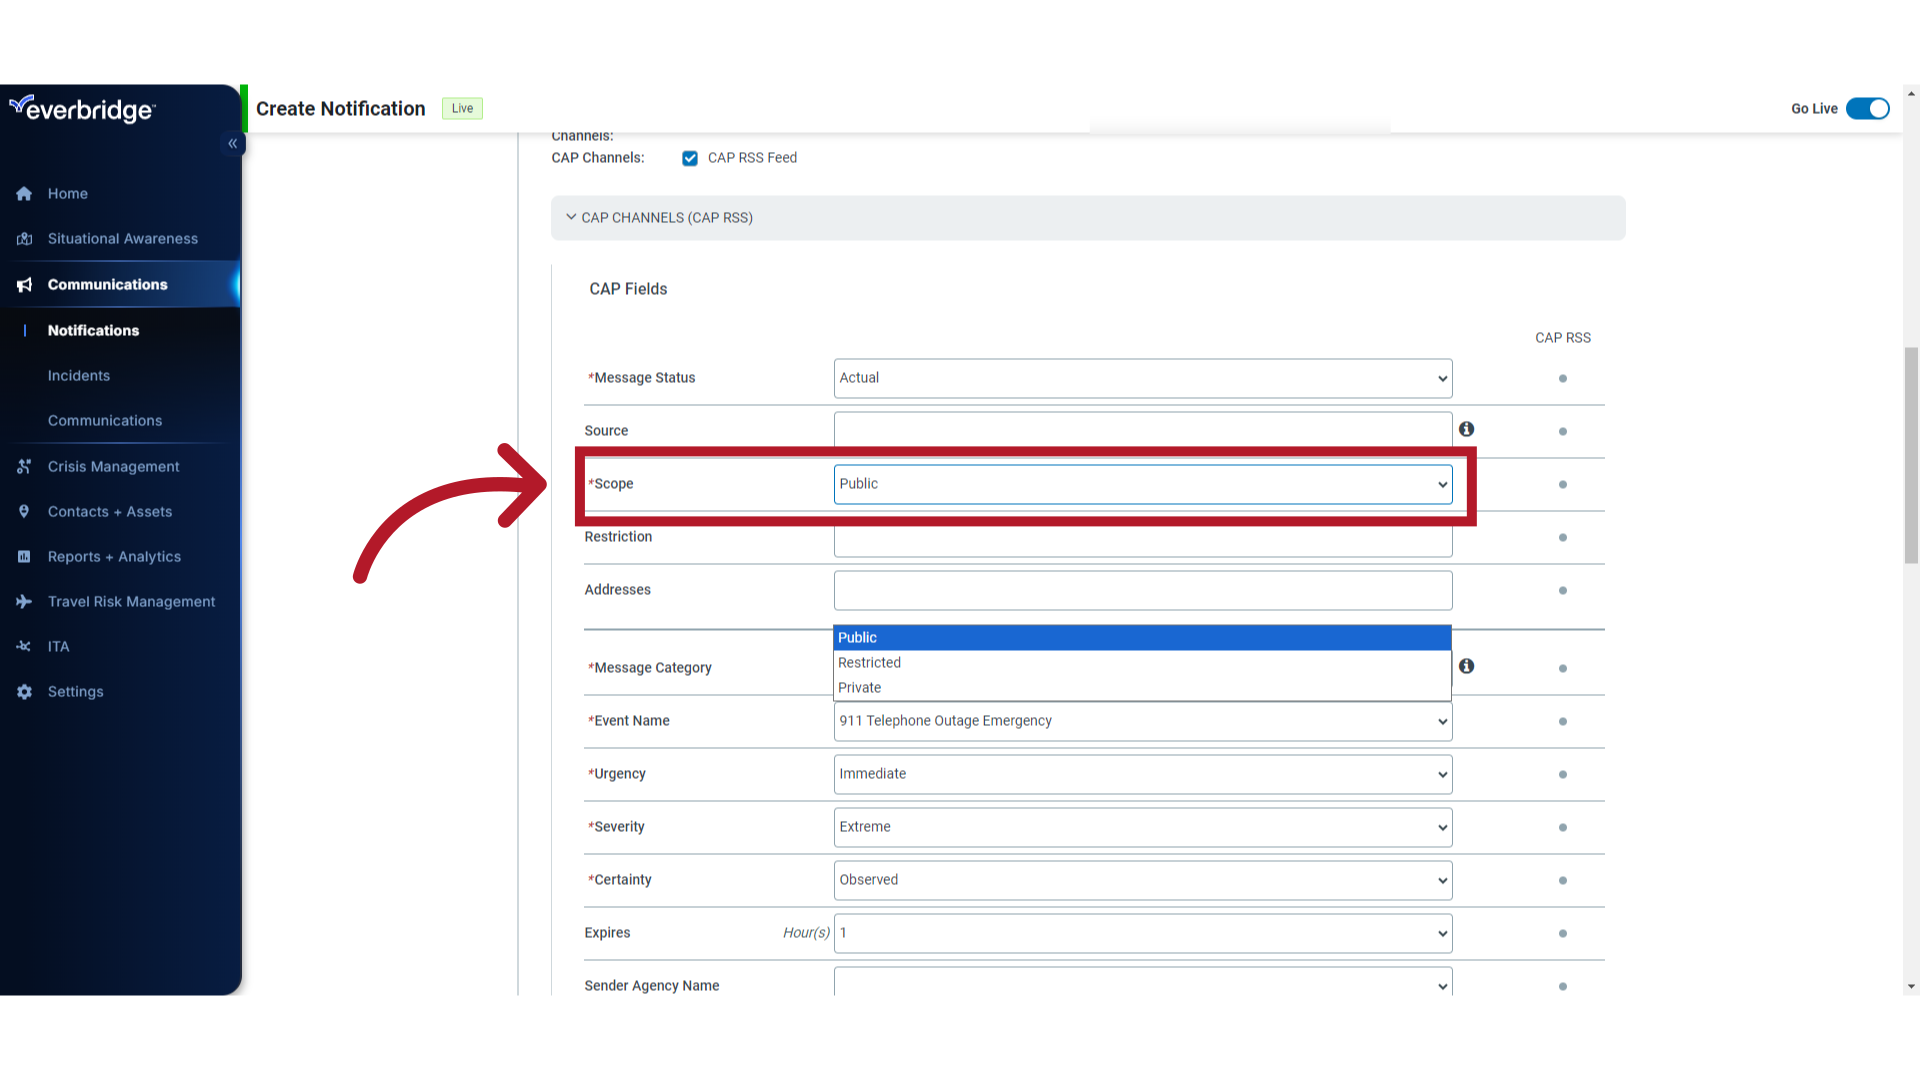Click the Reports + Analytics icon
The image size is (1920, 1080).
point(24,555)
